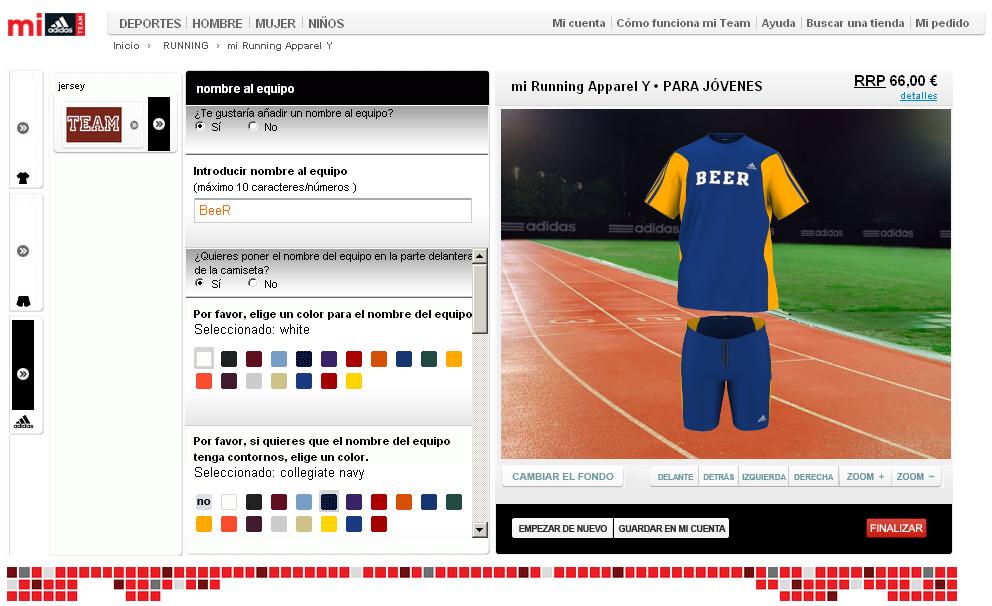Open Buscar una tienda
This screenshot has height=606, width=992.
[x=855, y=23]
